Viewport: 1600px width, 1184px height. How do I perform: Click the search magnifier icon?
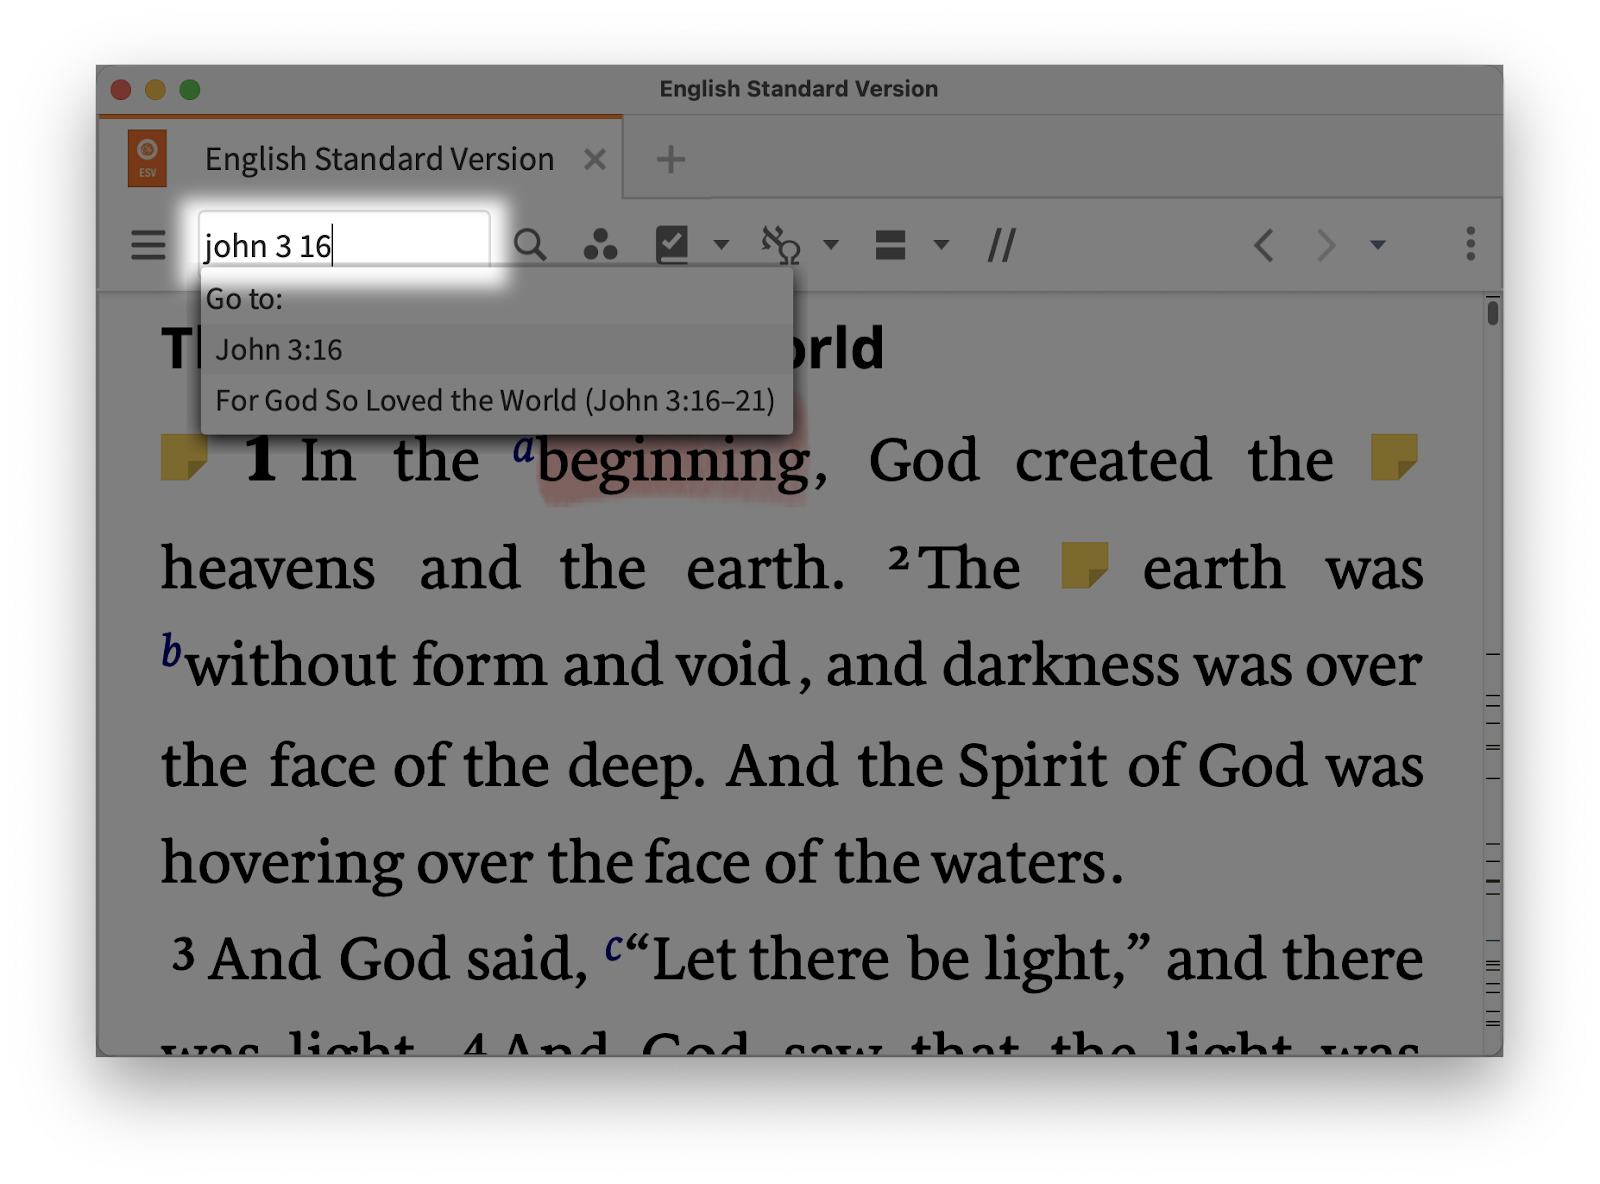(530, 245)
